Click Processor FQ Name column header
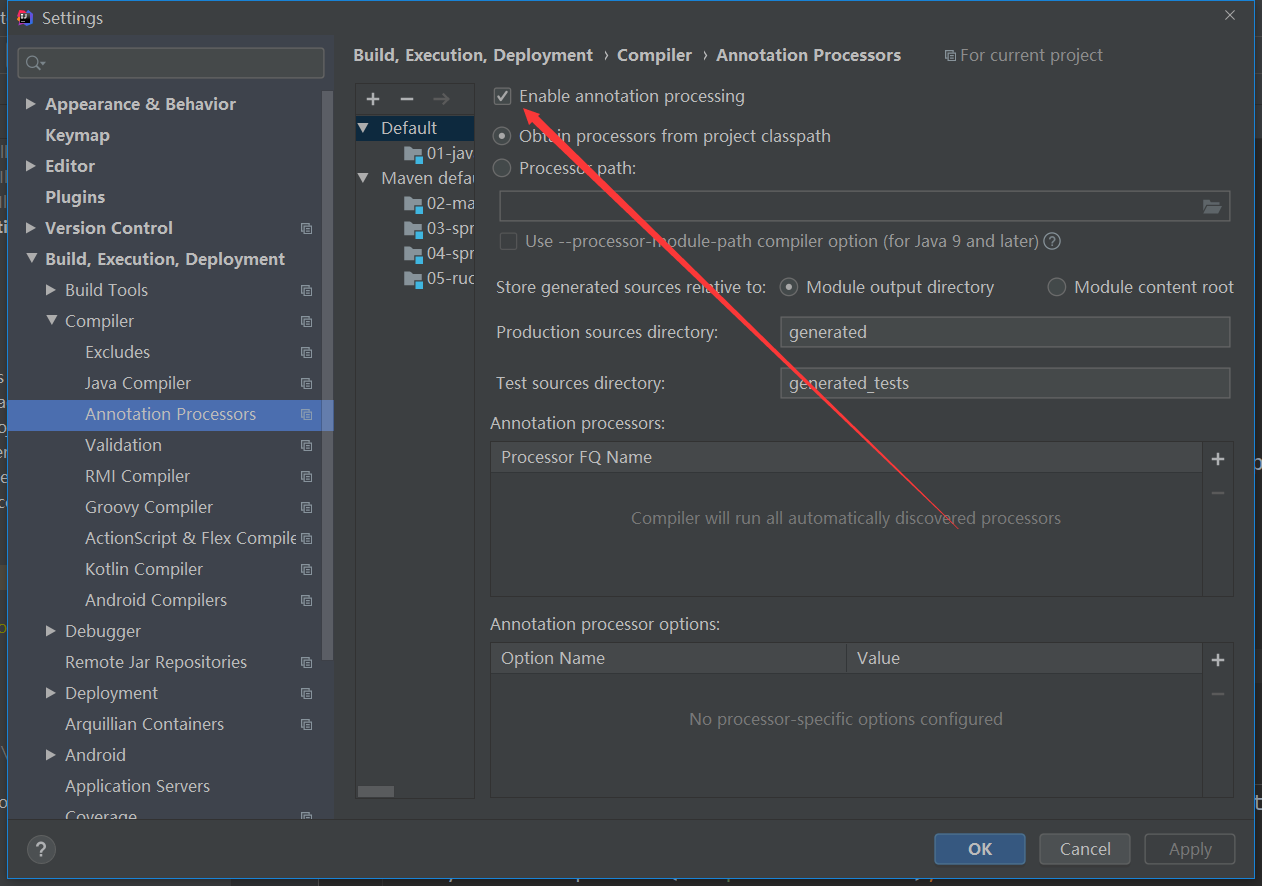 click(846, 457)
